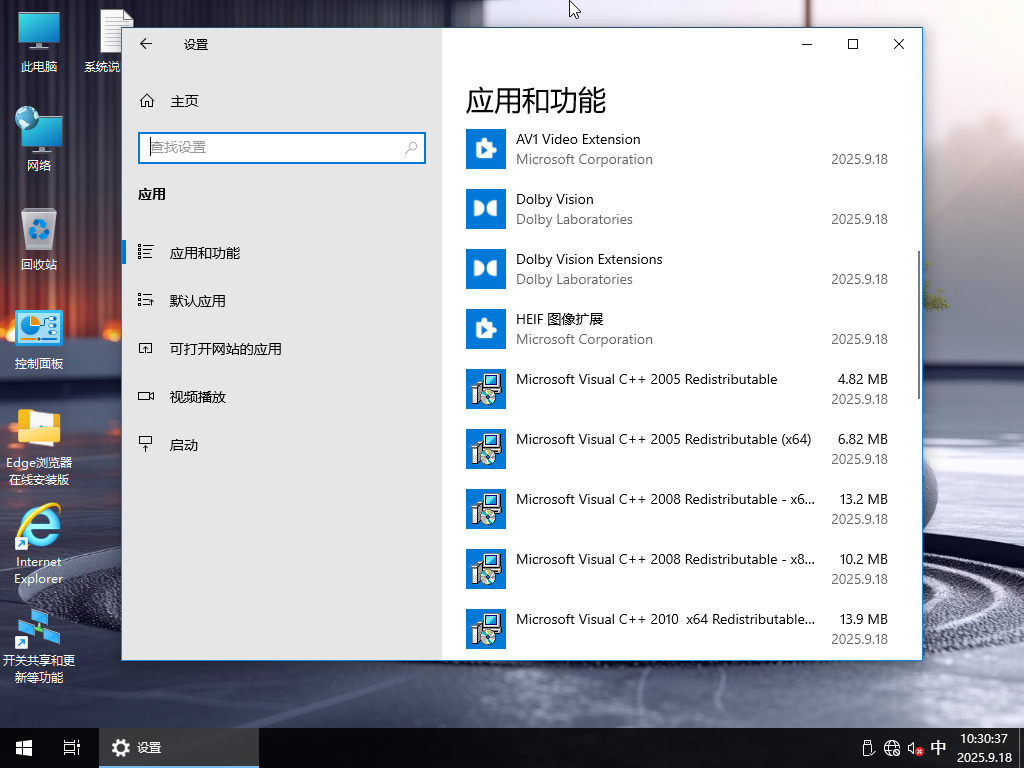Click the Dolby Vision Extensions app icon
This screenshot has width=1024, height=768.
486,269
